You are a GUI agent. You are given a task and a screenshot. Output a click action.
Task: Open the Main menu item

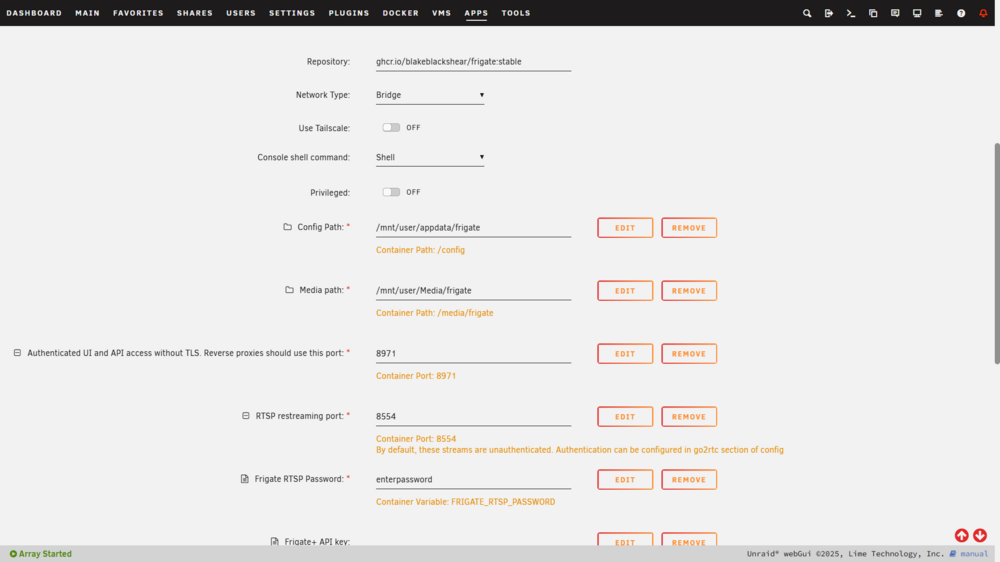click(87, 13)
